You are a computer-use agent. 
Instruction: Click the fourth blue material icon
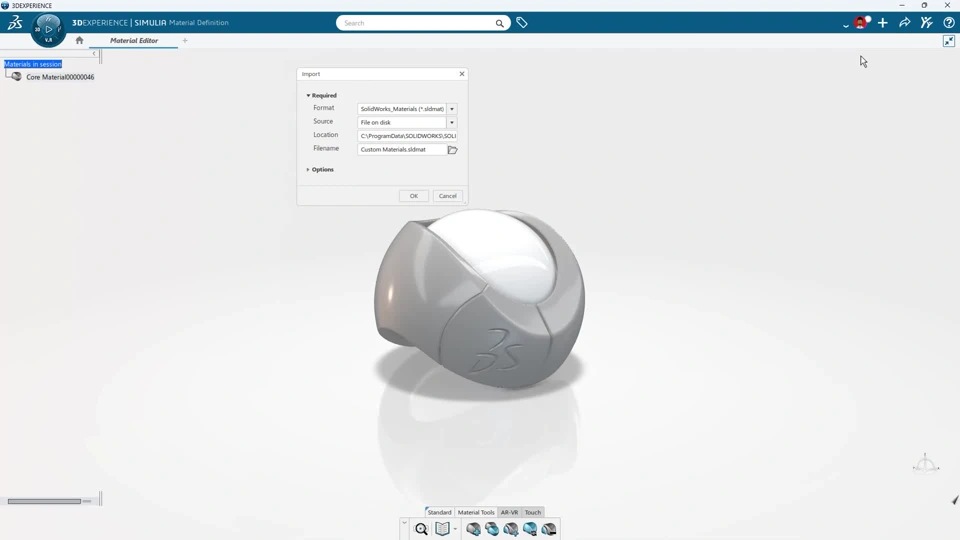530,528
